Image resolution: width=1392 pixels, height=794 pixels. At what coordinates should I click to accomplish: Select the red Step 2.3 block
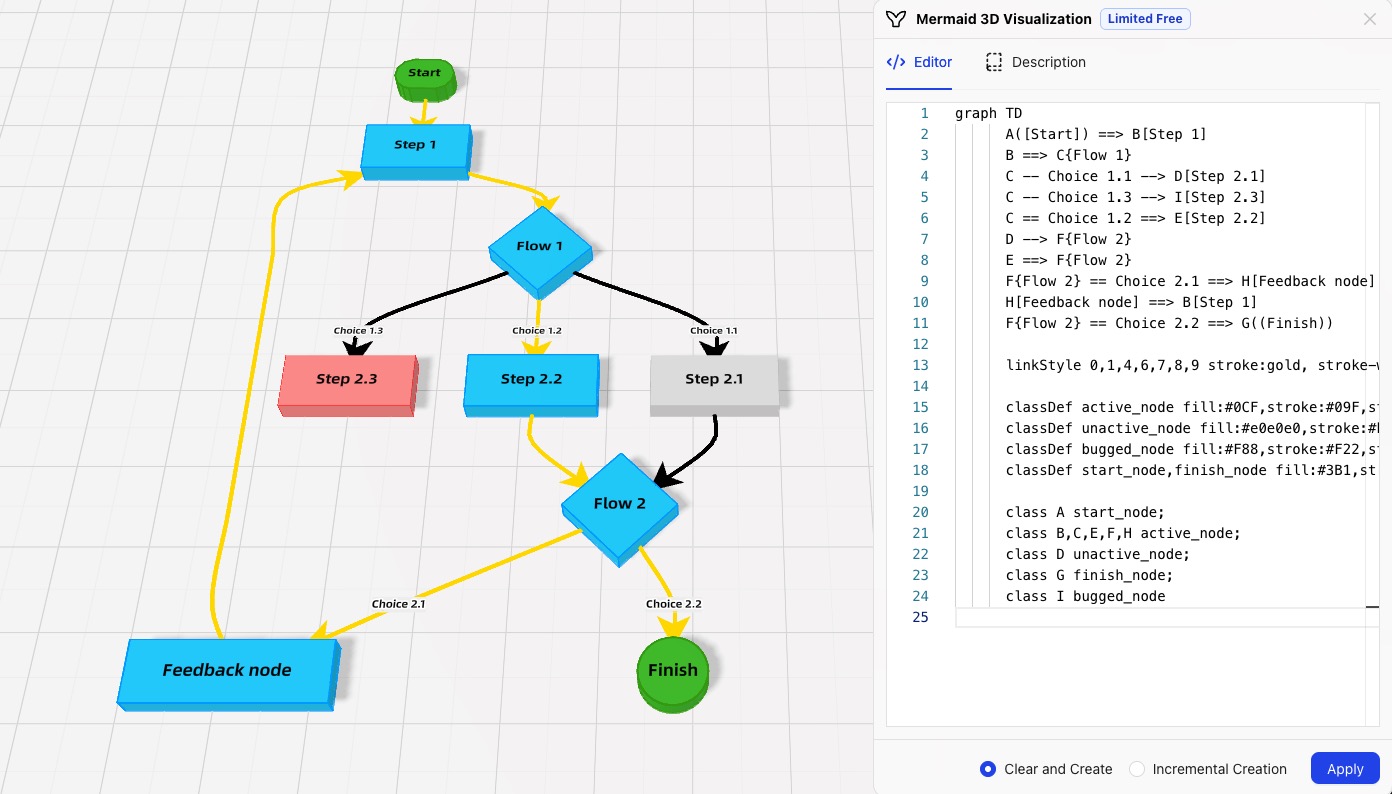pos(346,381)
